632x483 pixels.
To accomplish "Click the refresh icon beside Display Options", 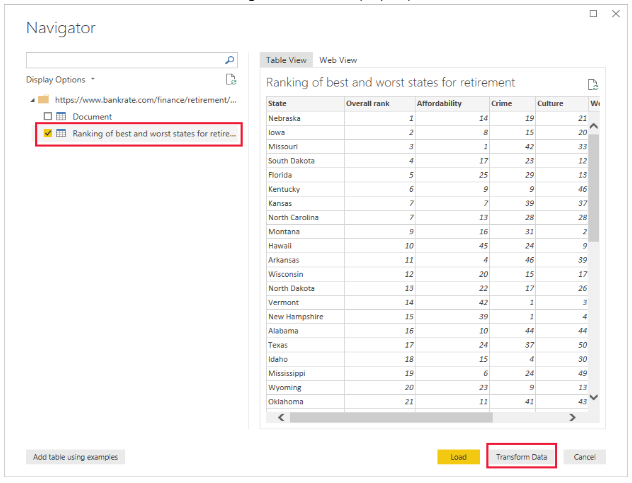I will tap(231, 79).
